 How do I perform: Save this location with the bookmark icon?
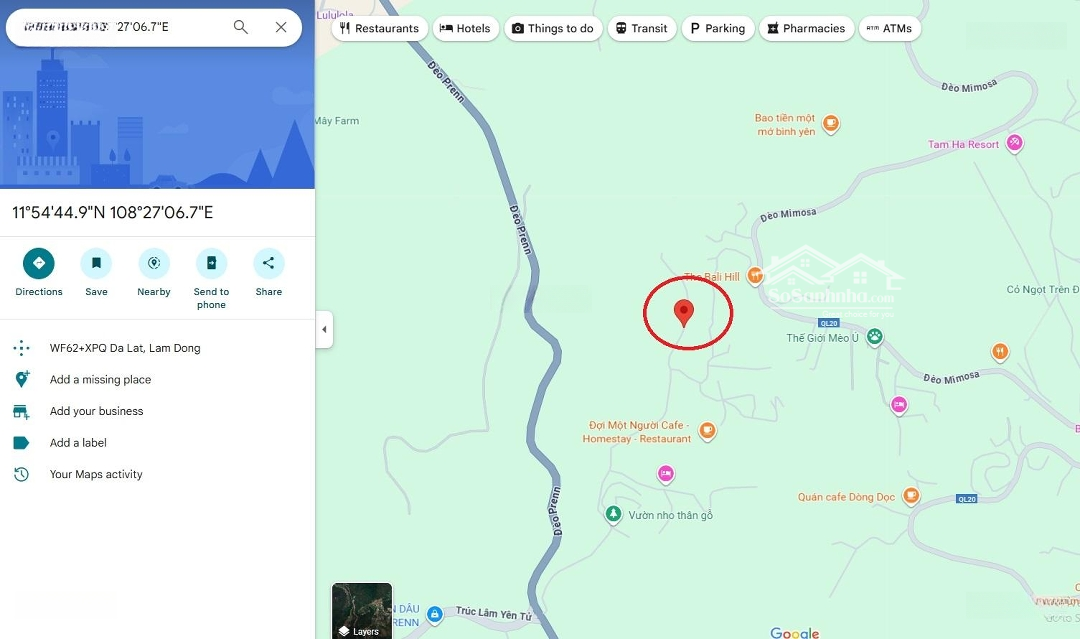coord(96,264)
